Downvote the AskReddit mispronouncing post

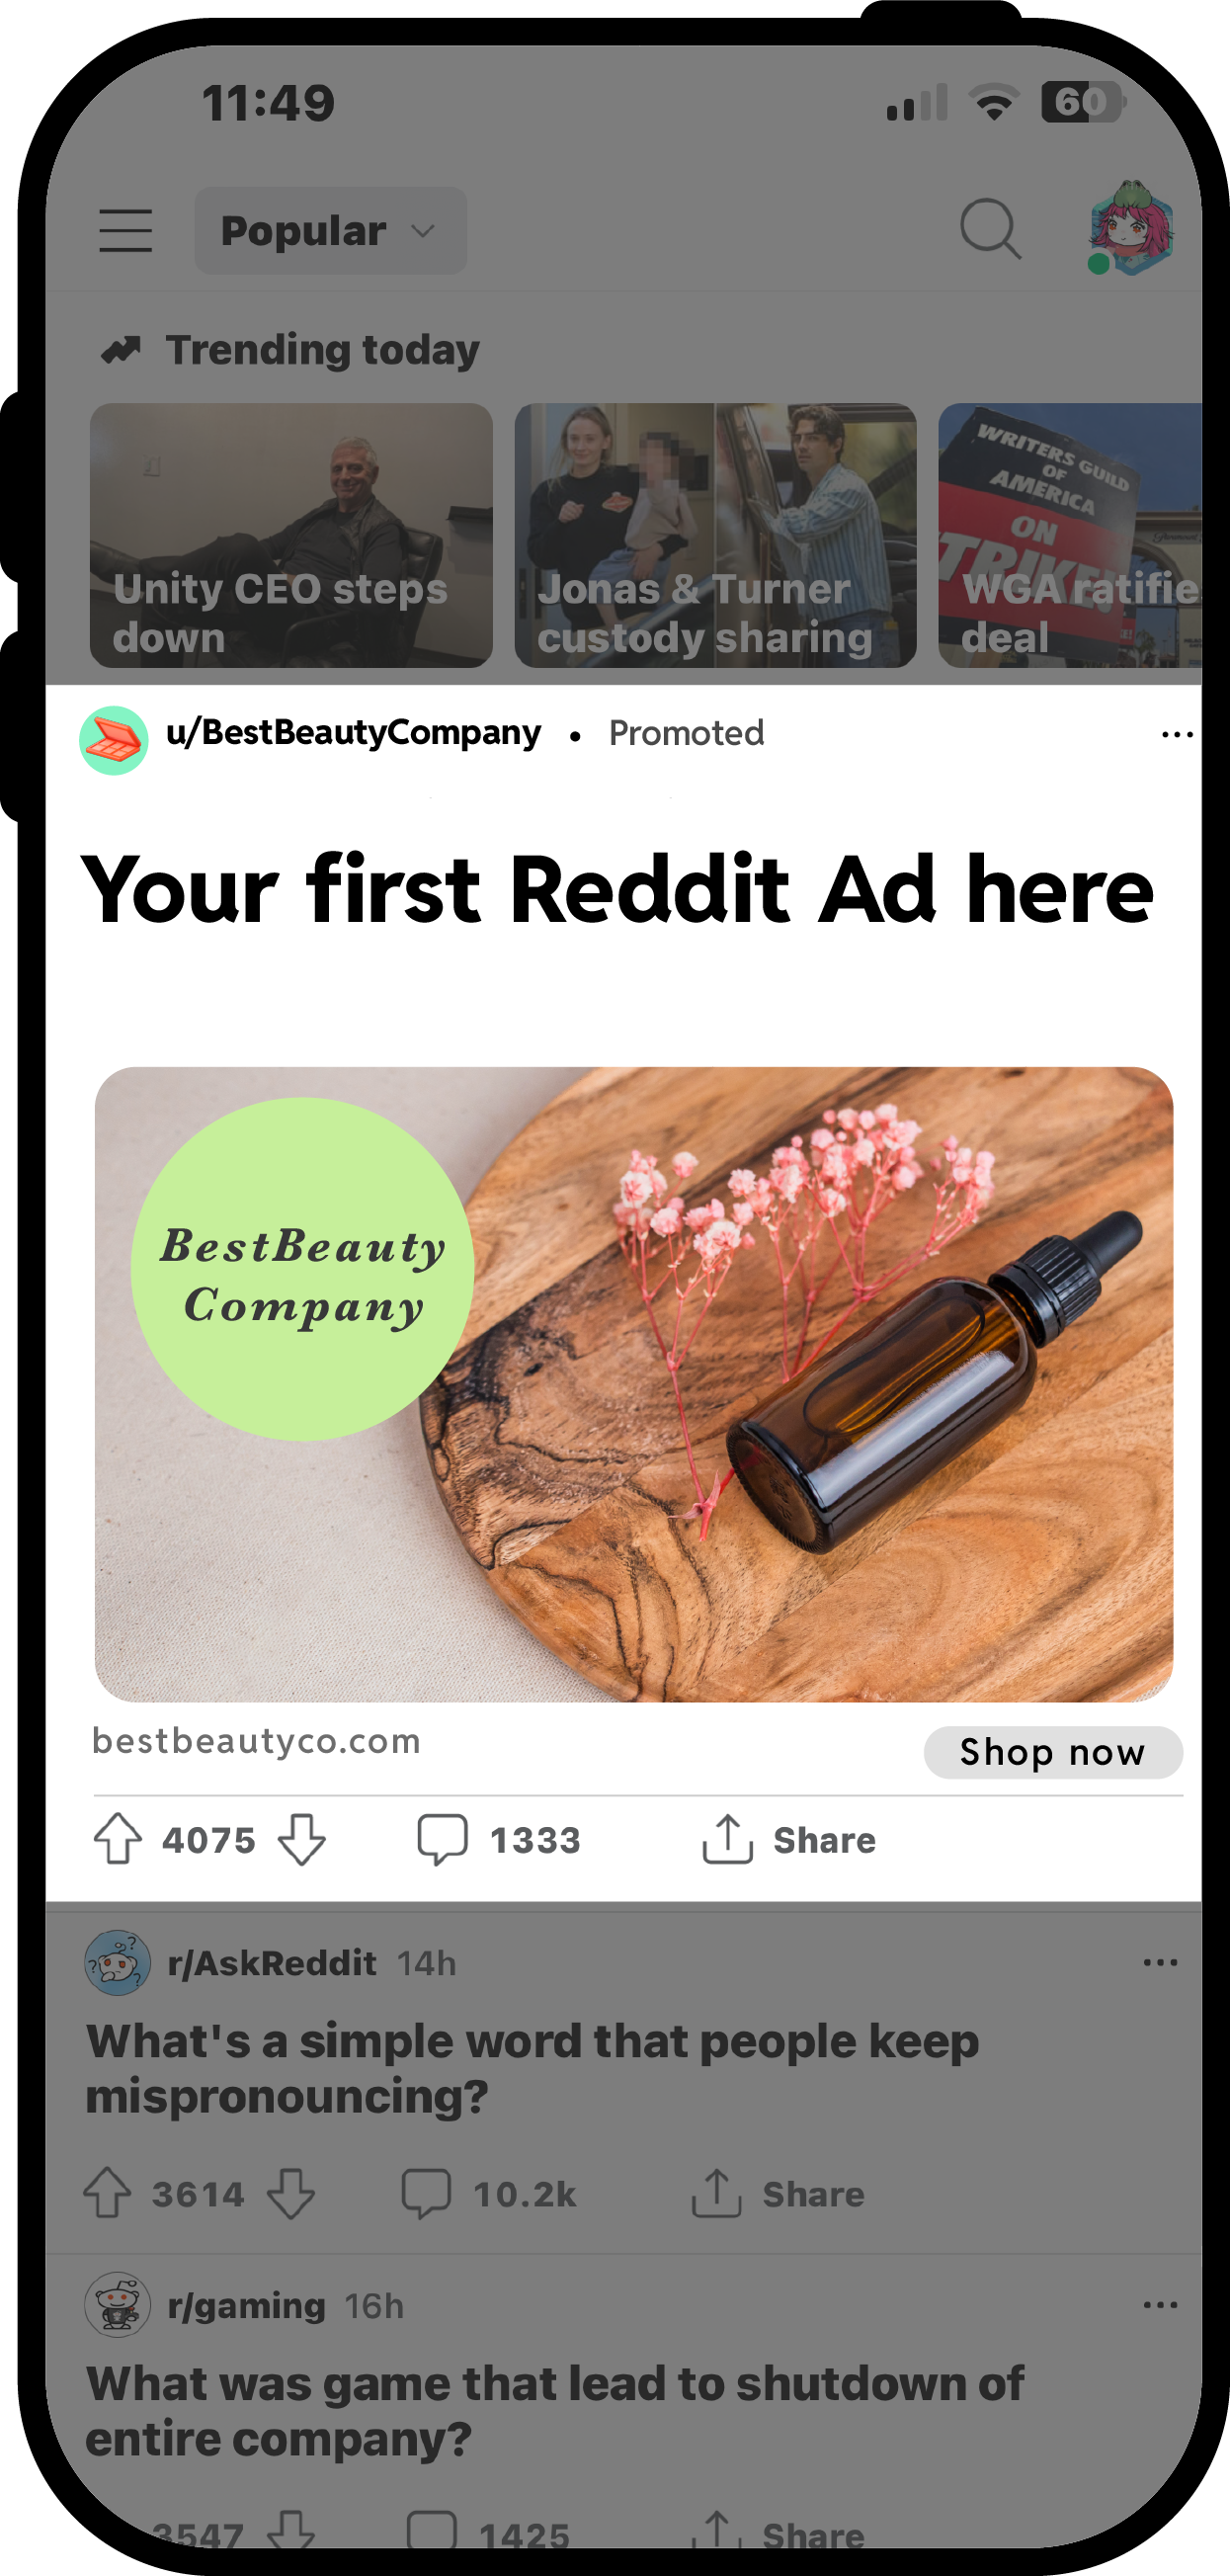click(x=291, y=2193)
